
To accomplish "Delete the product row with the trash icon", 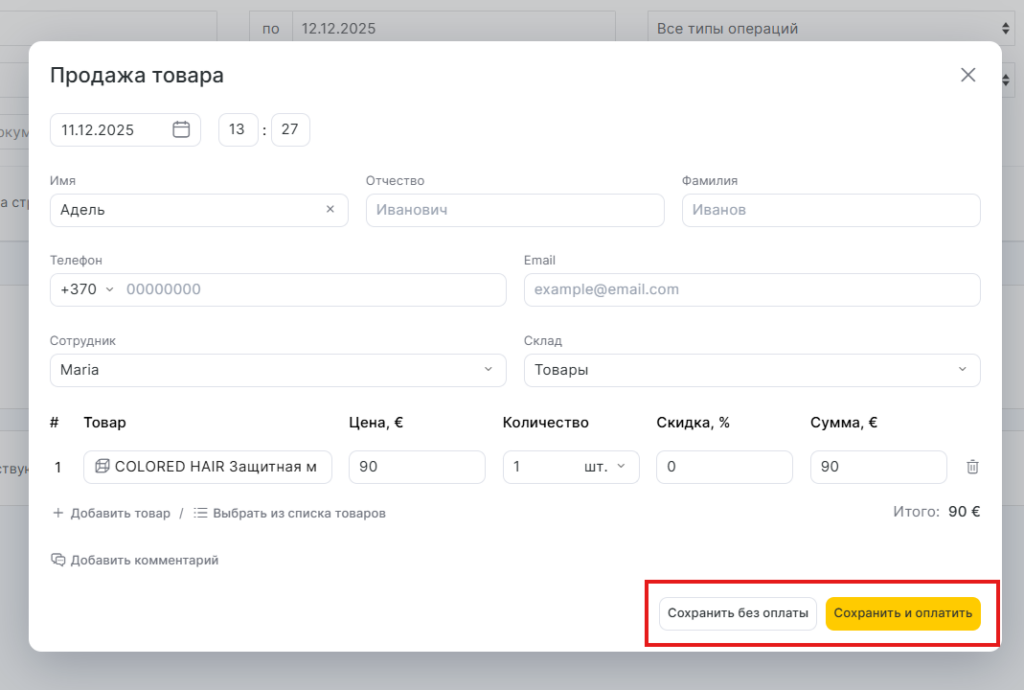I will [x=972, y=467].
